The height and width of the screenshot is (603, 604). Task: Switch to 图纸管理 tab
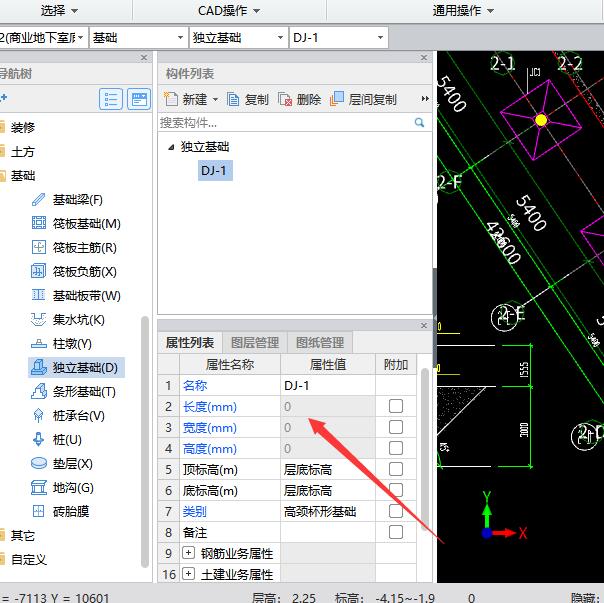click(320, 343)
